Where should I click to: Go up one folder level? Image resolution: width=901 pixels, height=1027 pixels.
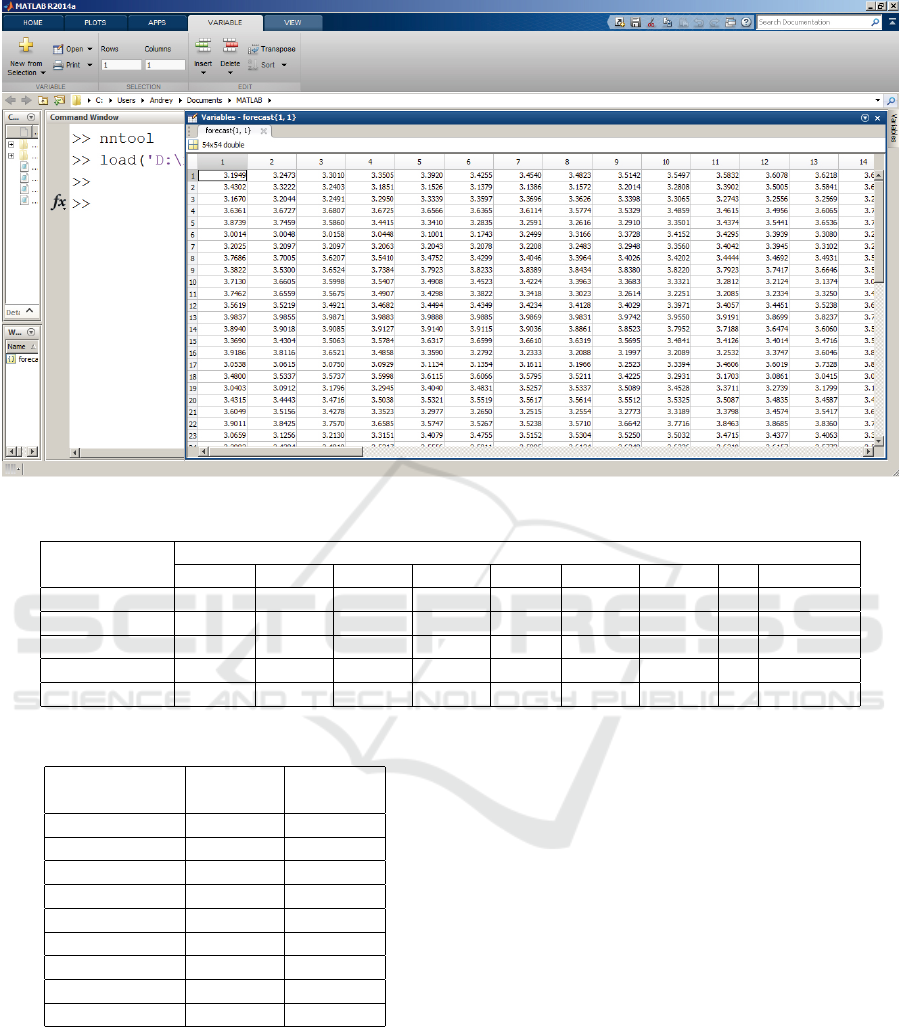43,101
